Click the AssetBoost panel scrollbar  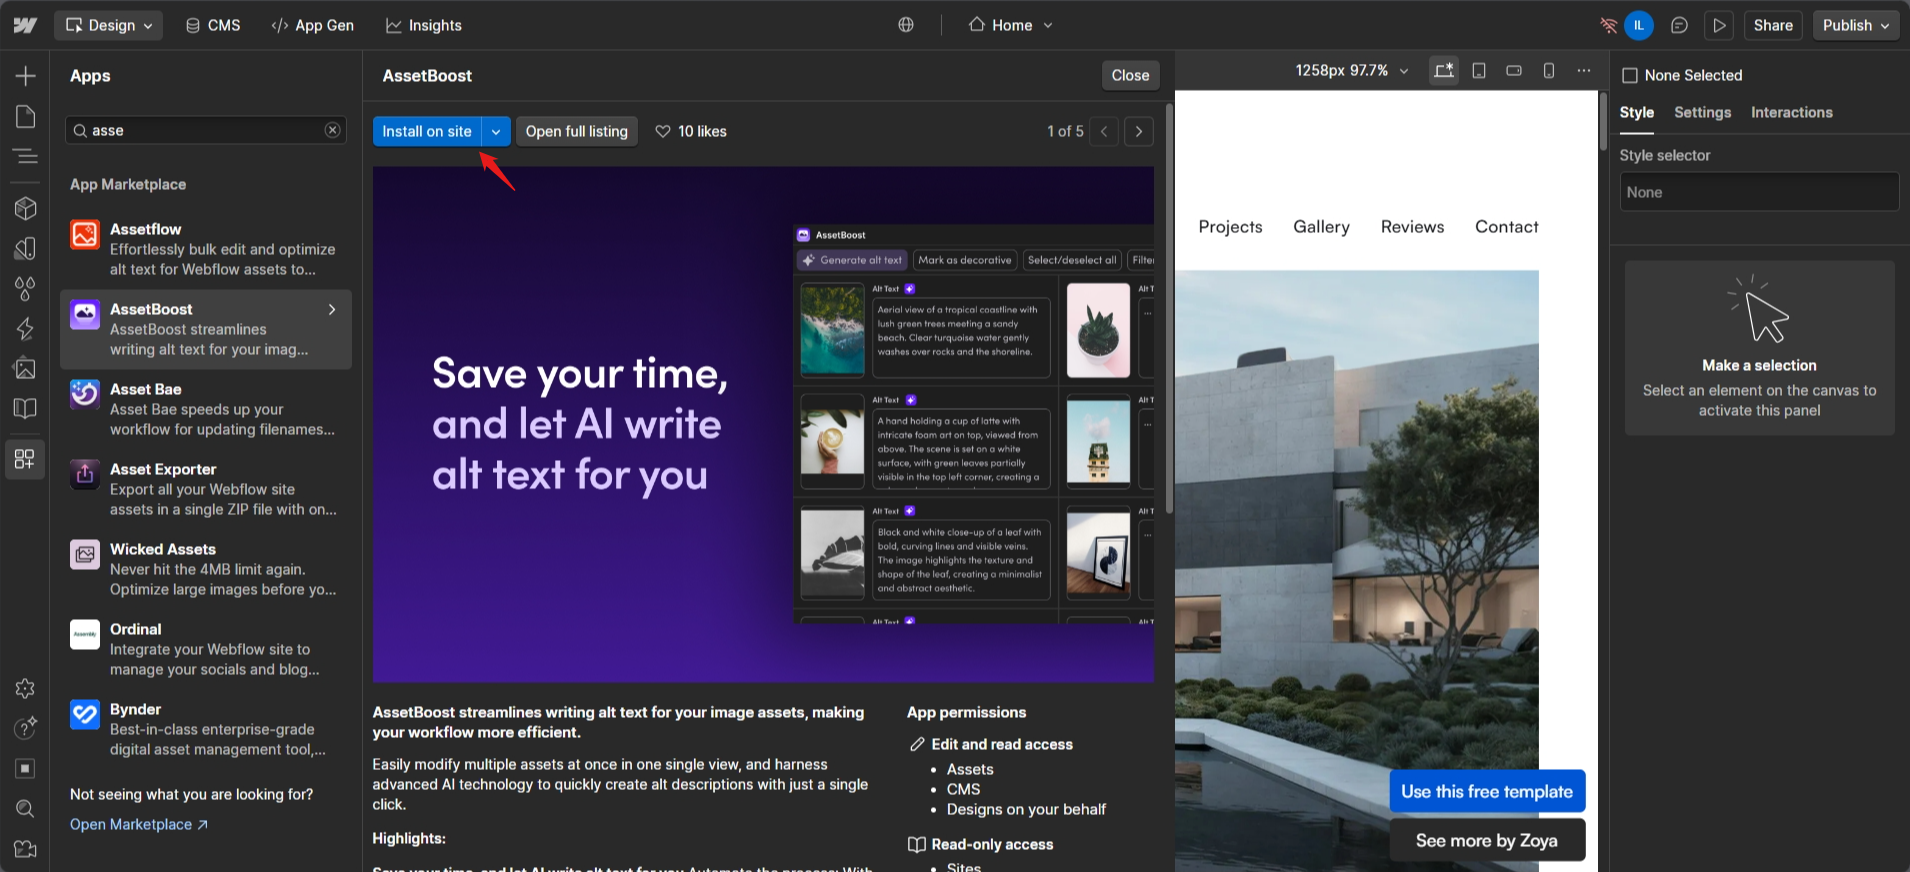pyautogui.click(x=1168, y=308)
